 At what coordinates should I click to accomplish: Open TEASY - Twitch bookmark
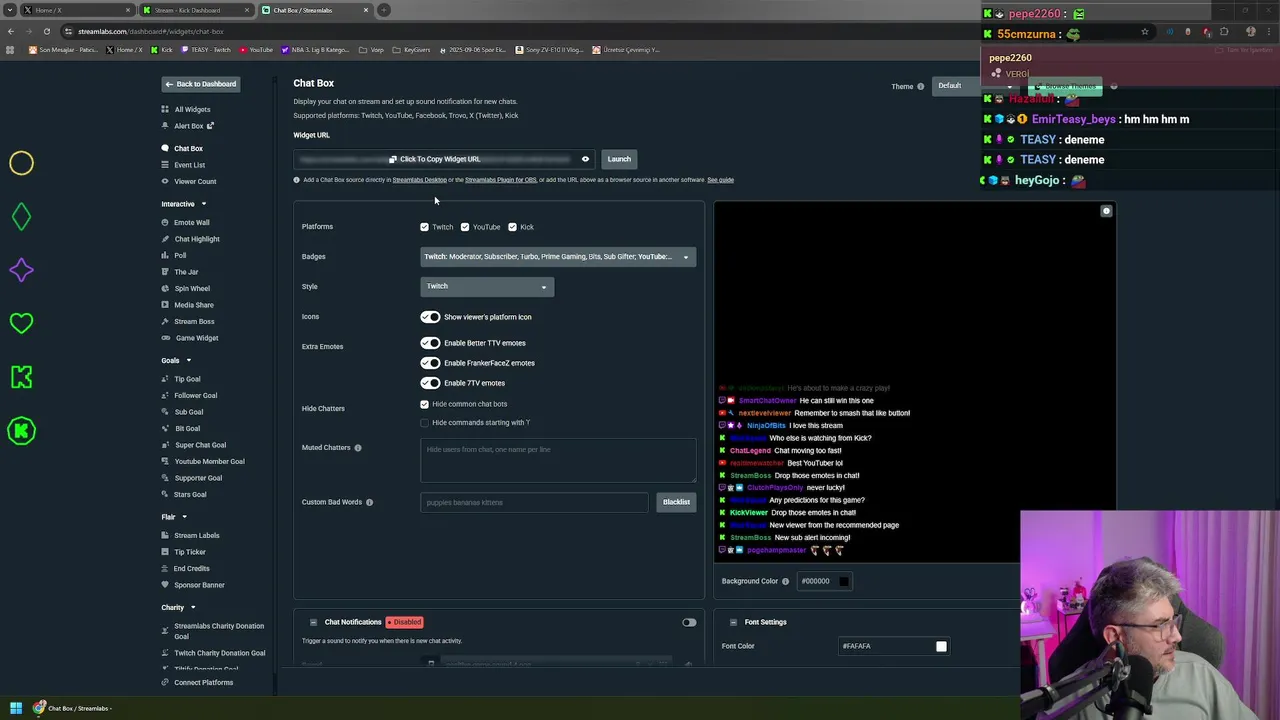(x=206, y=50)
